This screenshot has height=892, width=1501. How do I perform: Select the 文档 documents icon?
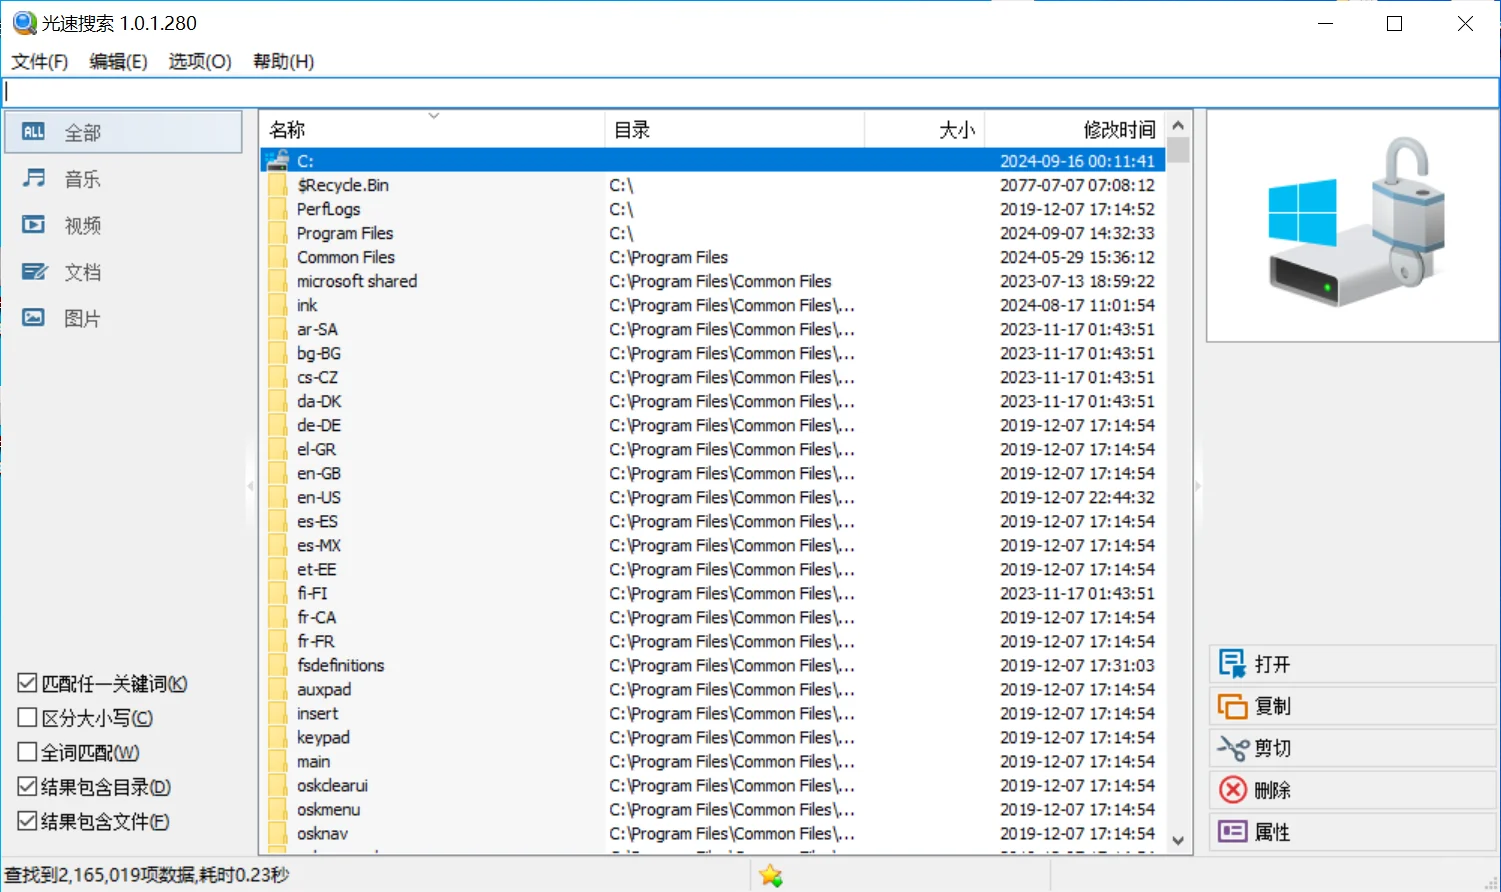pos(34,271)
